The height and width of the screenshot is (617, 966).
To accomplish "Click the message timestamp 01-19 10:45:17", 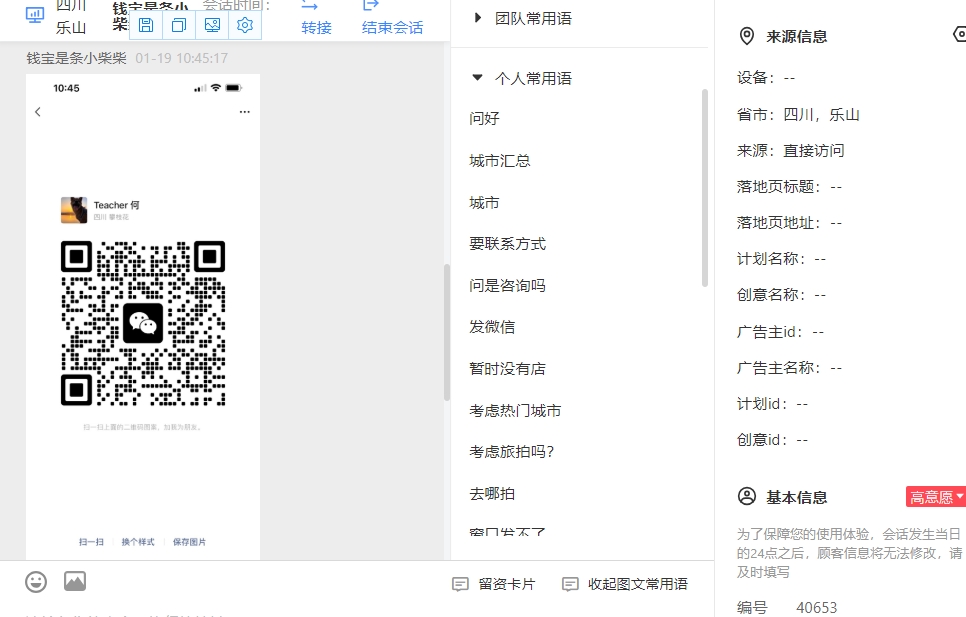I will point(182,58).
